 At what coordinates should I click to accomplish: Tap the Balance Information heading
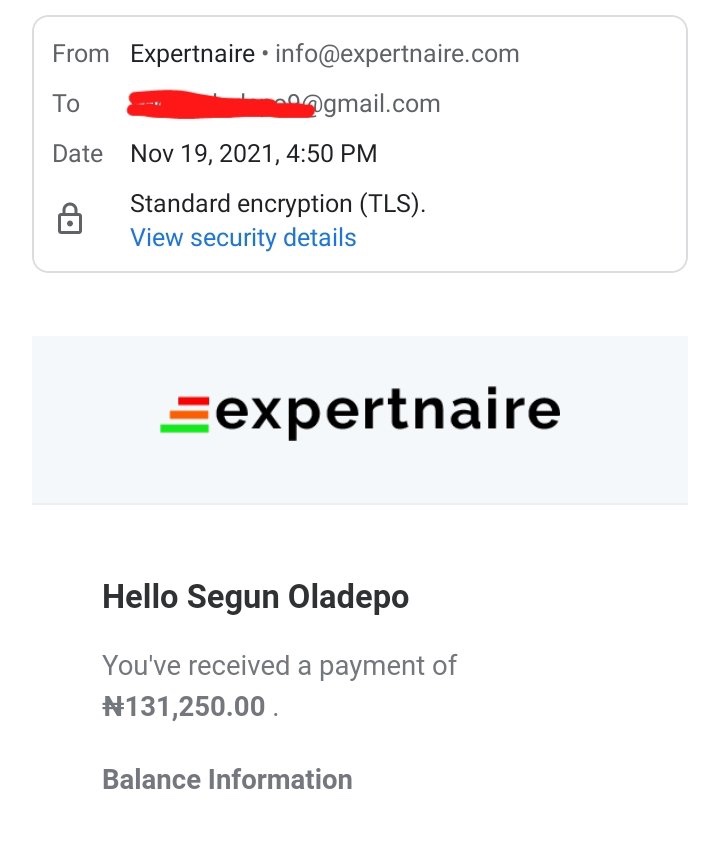click(x=227, y=780)
